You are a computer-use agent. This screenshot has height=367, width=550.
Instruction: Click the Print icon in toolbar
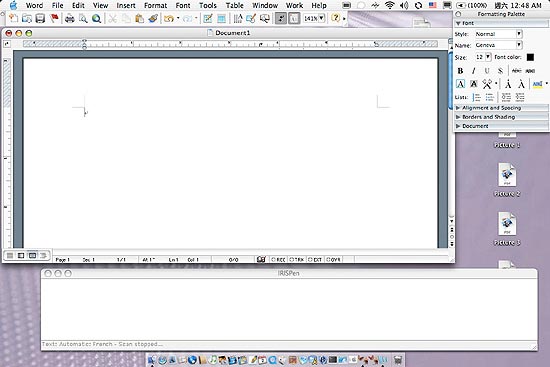coord(69,18)
